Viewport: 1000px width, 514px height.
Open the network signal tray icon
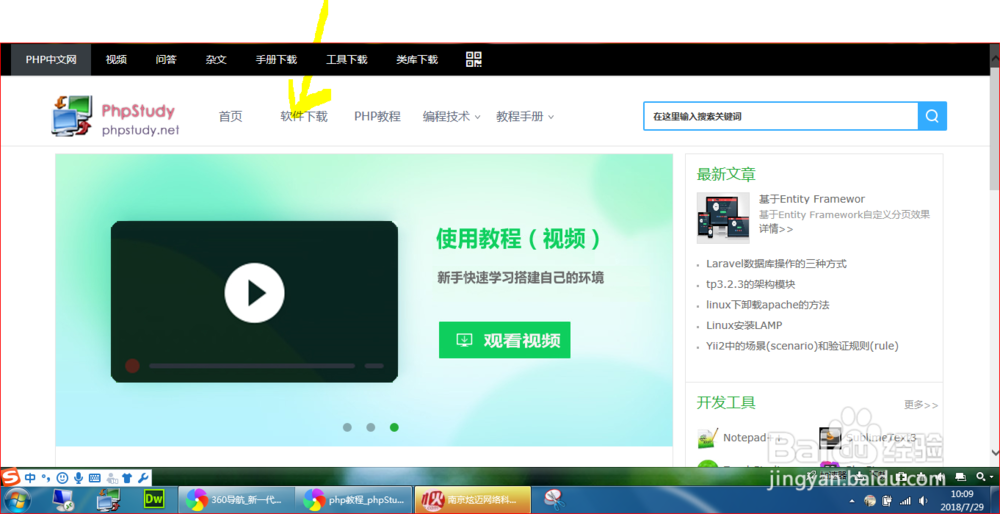point(905,501)
